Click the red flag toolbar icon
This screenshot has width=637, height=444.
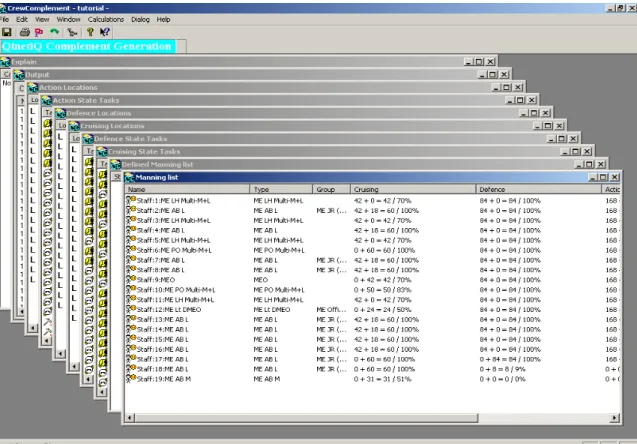pos(39,32)
